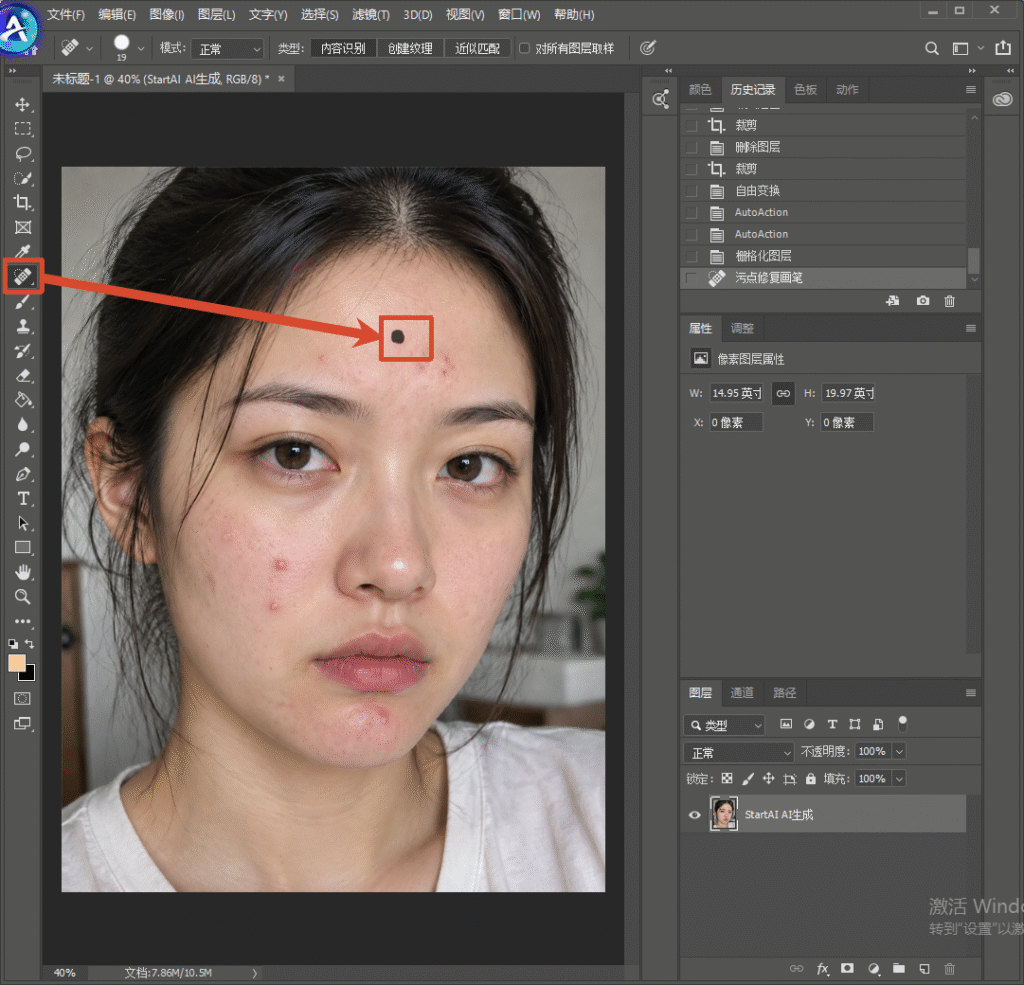Switch to the 调整 tab
Image resolution: width=1024 pixels, height=985 pixels.
pos(742,329)
